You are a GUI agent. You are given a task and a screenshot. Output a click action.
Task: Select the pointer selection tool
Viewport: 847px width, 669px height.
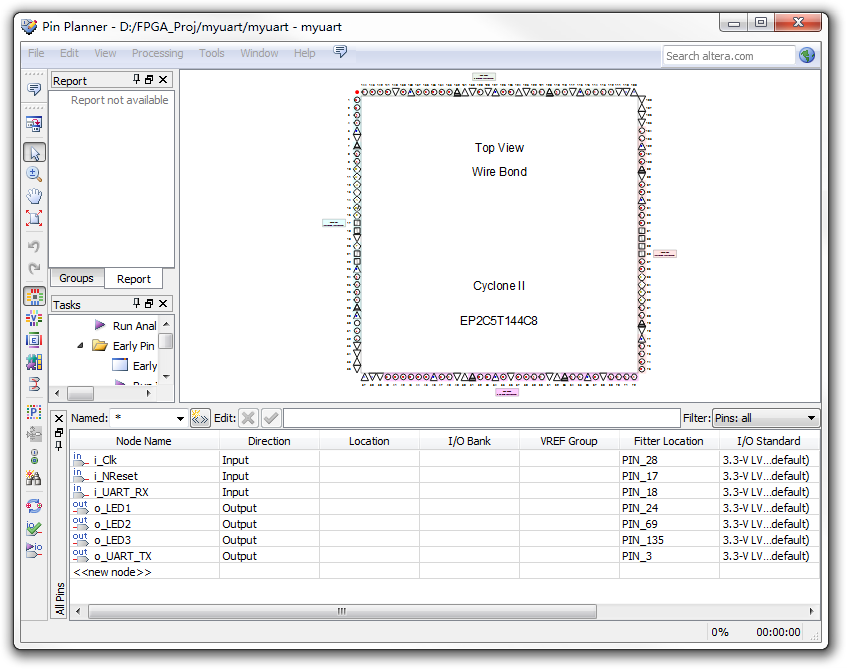click(x=34, y=153)
